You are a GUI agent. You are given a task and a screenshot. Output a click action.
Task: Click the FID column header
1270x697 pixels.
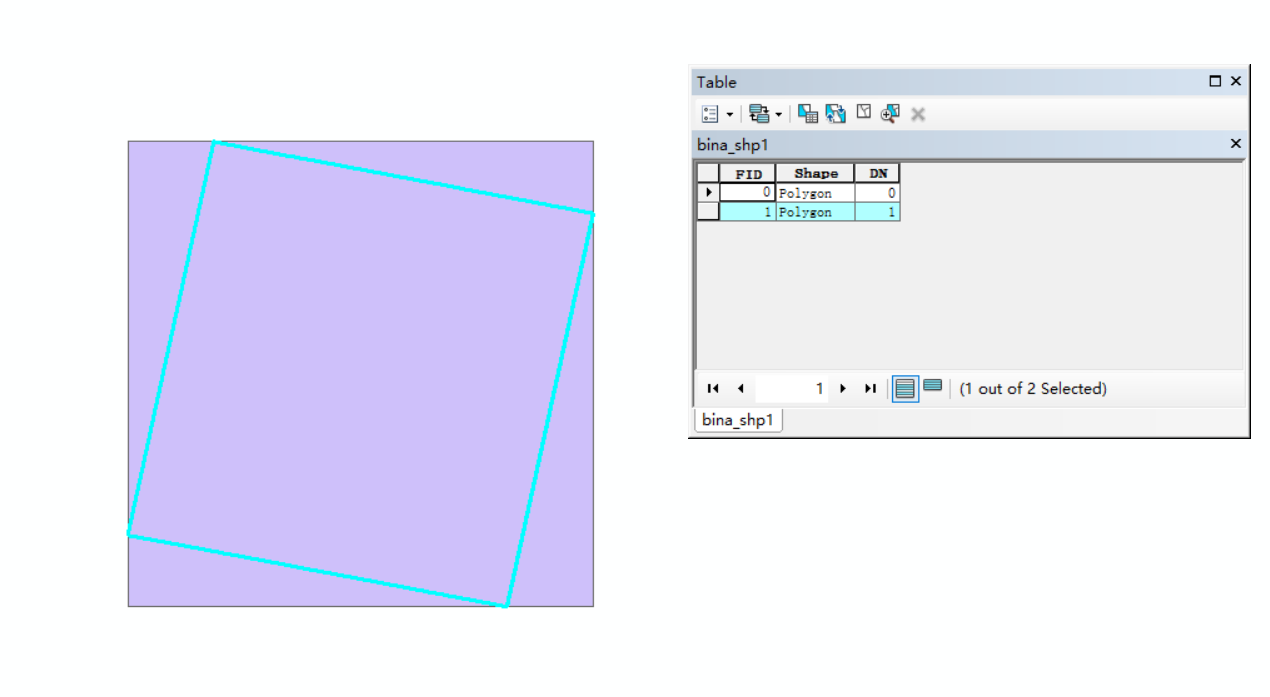(x=748, y=173)
